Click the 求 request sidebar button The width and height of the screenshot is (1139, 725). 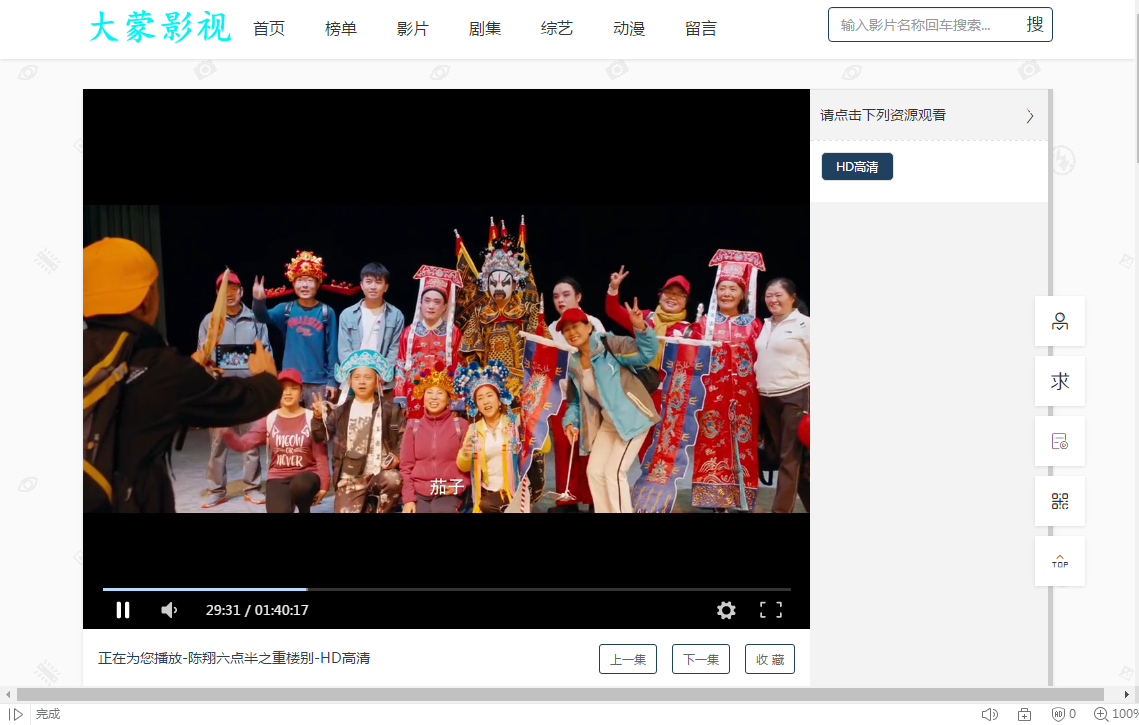pyautogui.click(x=1060, y=381)
